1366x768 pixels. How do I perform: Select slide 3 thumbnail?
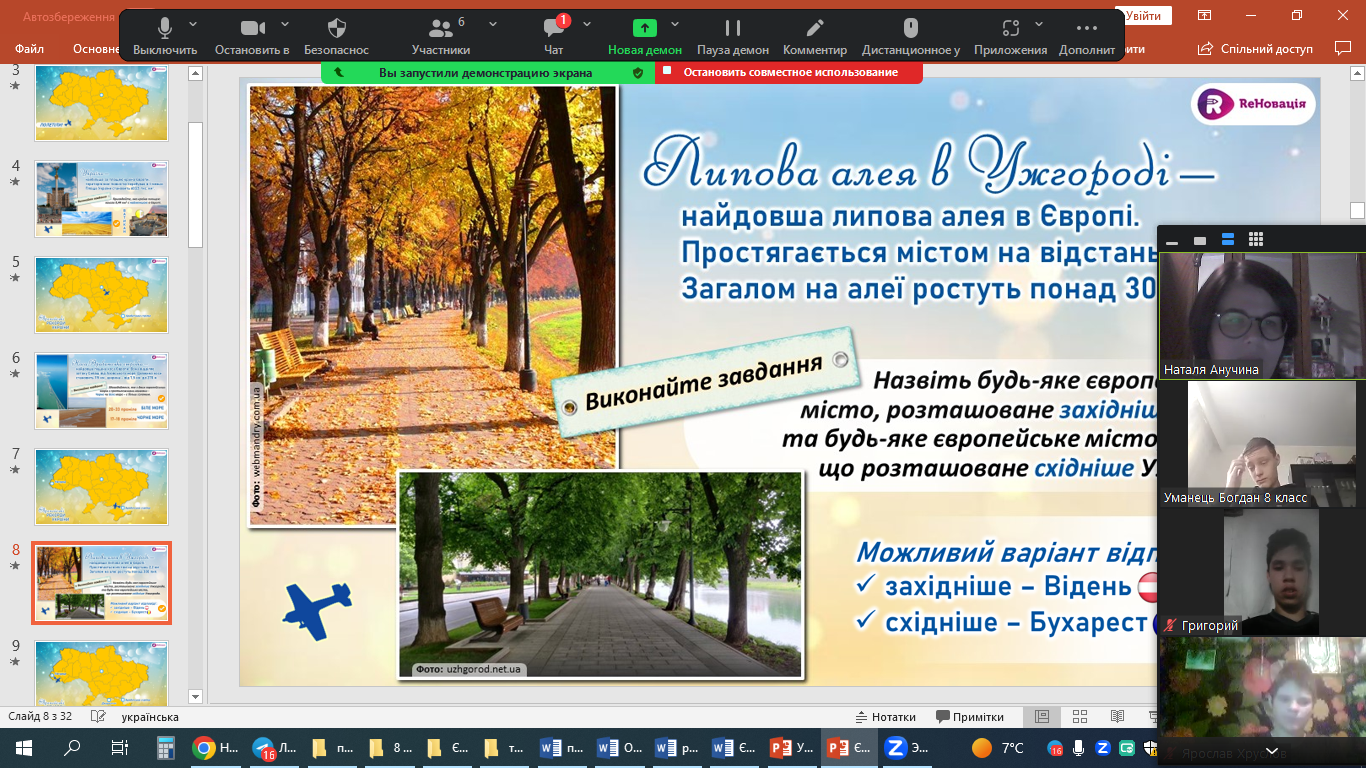pos(102,103)
